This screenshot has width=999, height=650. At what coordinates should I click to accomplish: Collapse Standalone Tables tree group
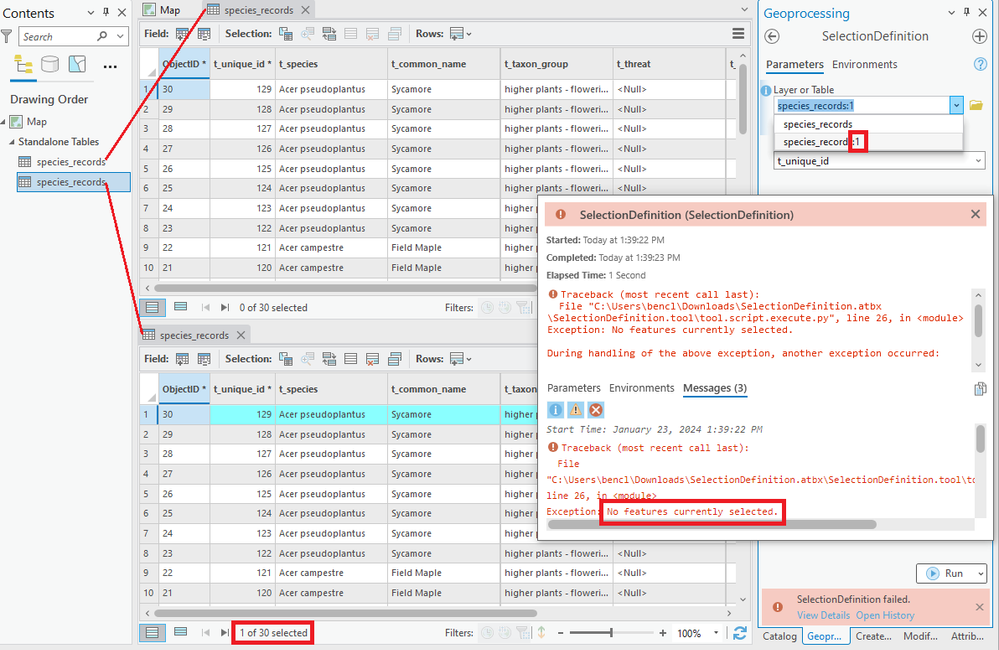11,141
